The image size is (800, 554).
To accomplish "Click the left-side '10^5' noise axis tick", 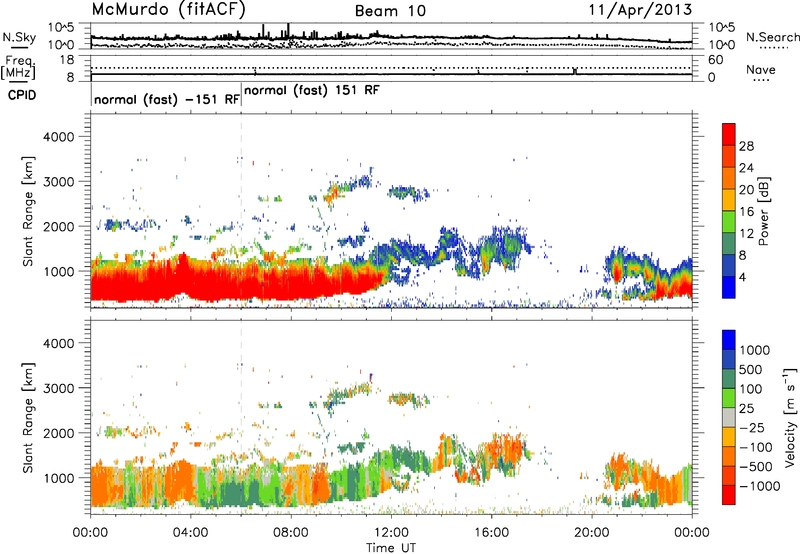I will tap(61, 28).
